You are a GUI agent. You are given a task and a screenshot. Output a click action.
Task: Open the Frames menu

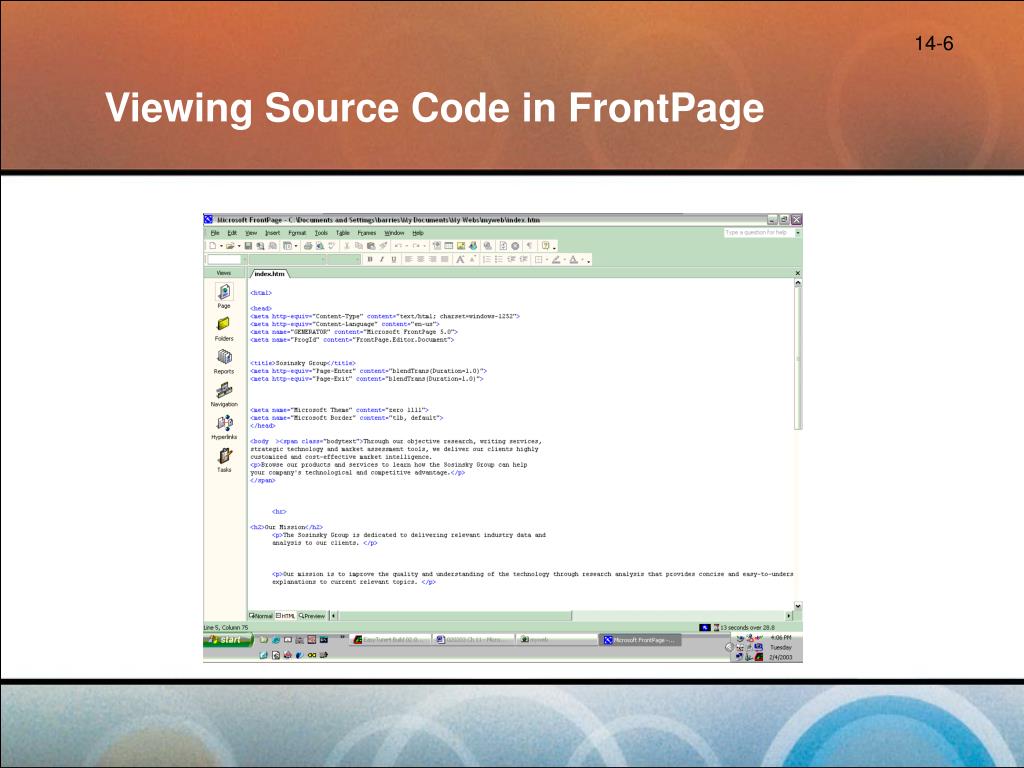coord(367,233)
